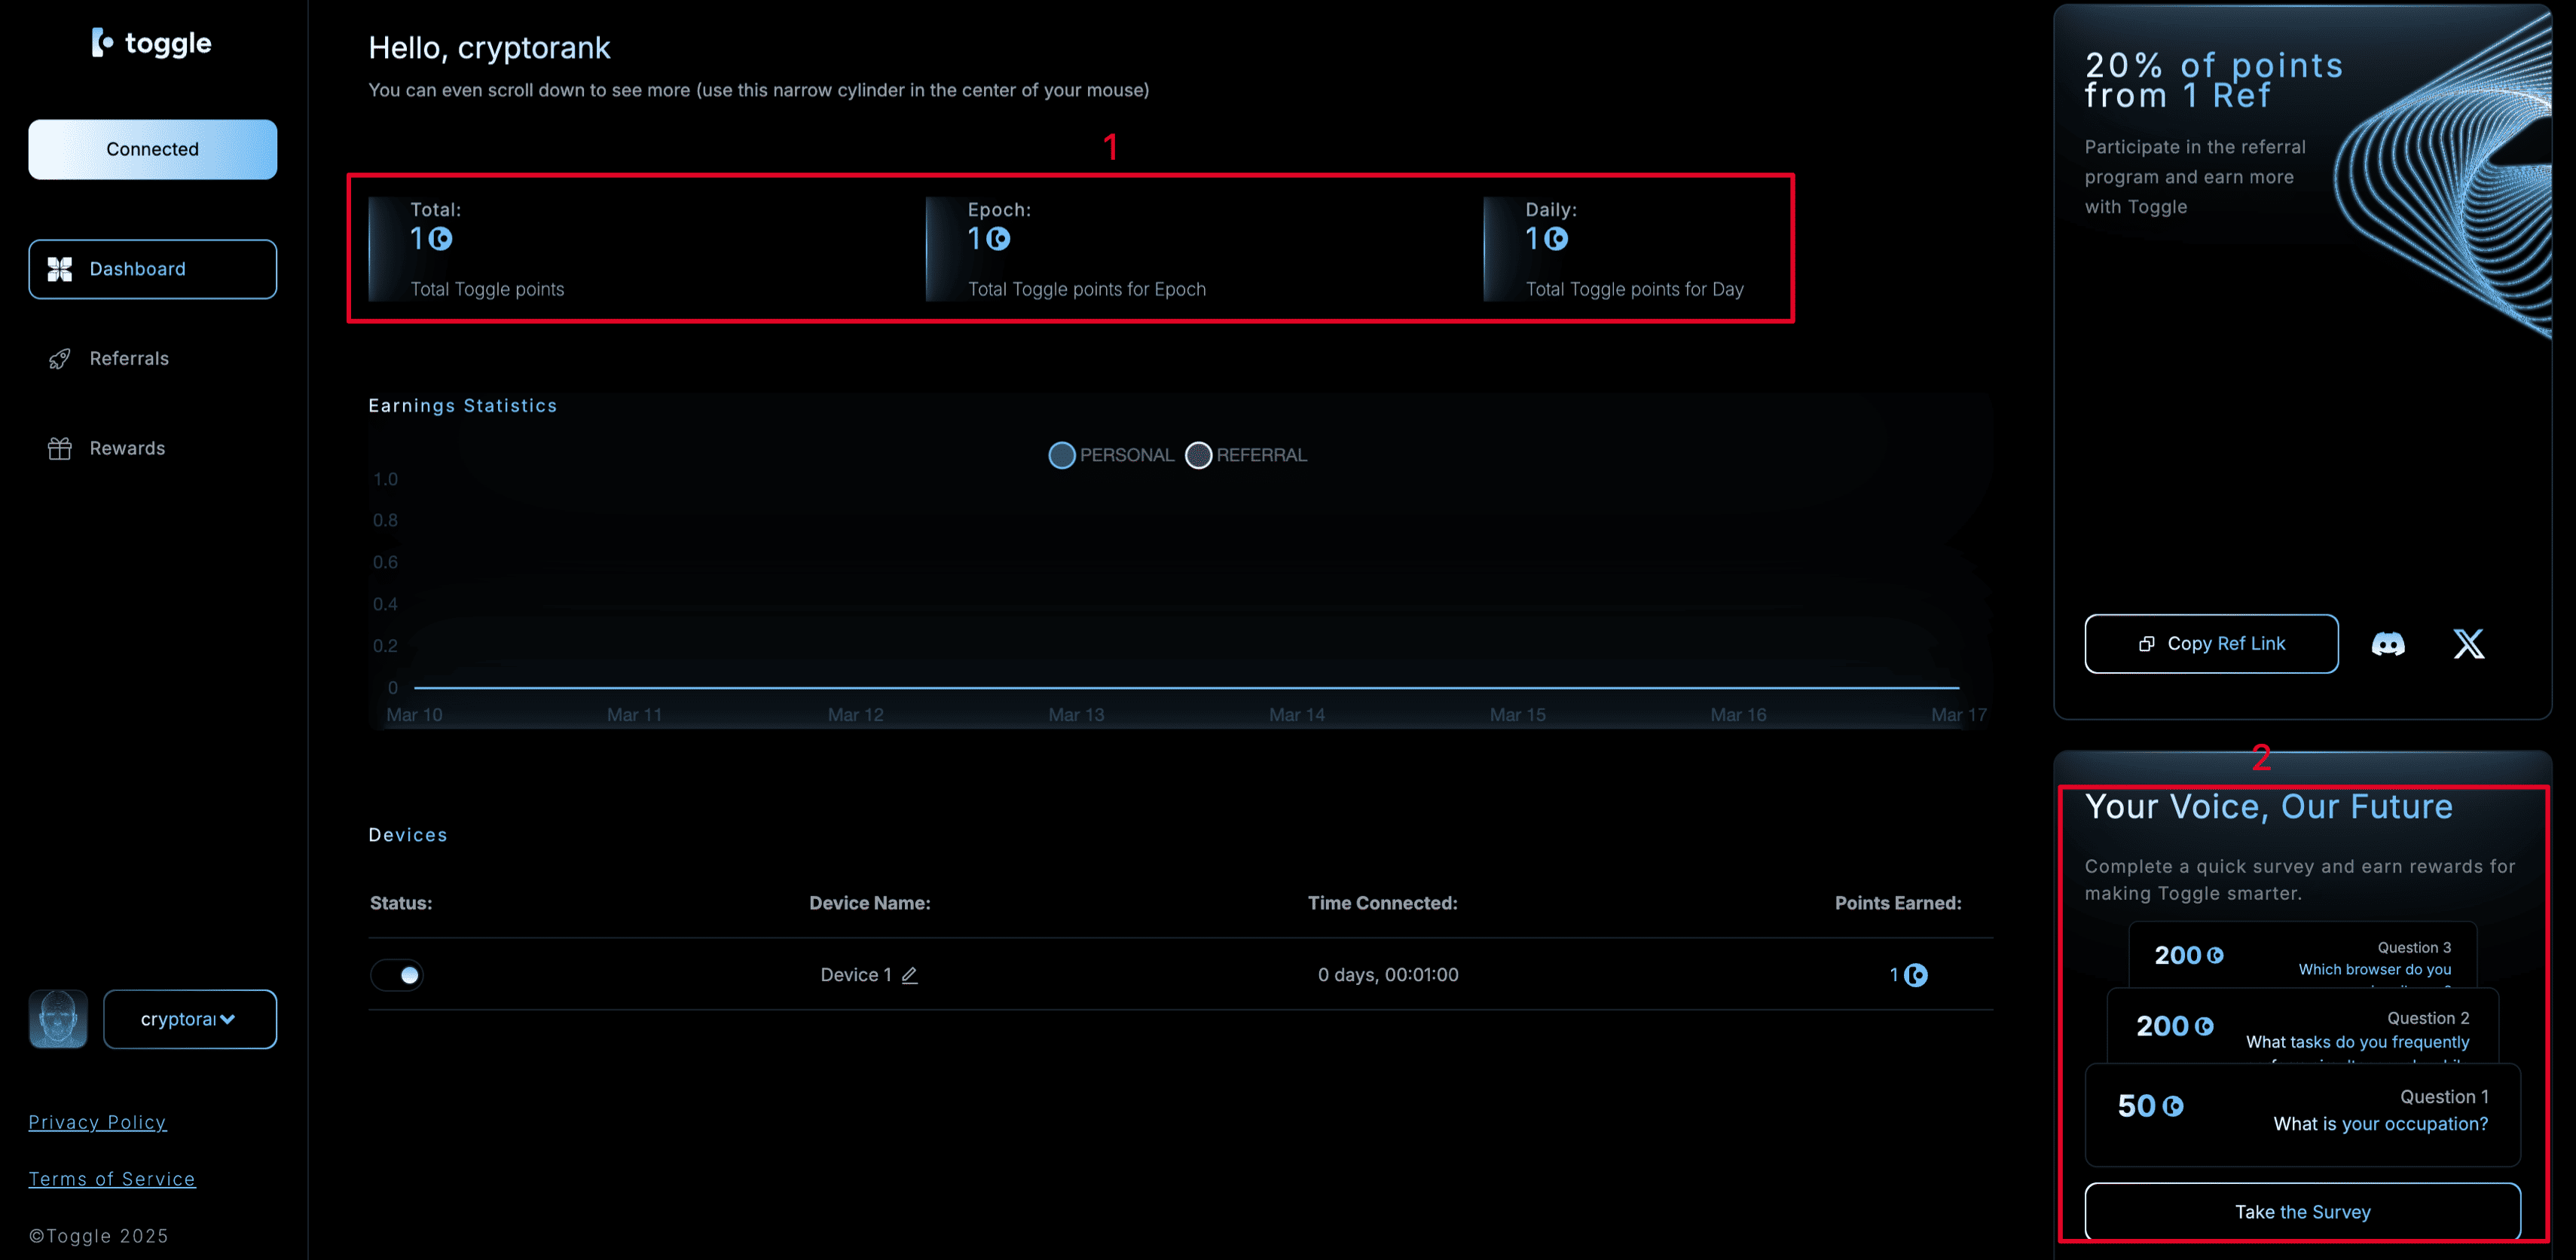The image size is (2576, 1260).
Task: Open the Terms of Service link
Action: click(x=112, y=1179)
